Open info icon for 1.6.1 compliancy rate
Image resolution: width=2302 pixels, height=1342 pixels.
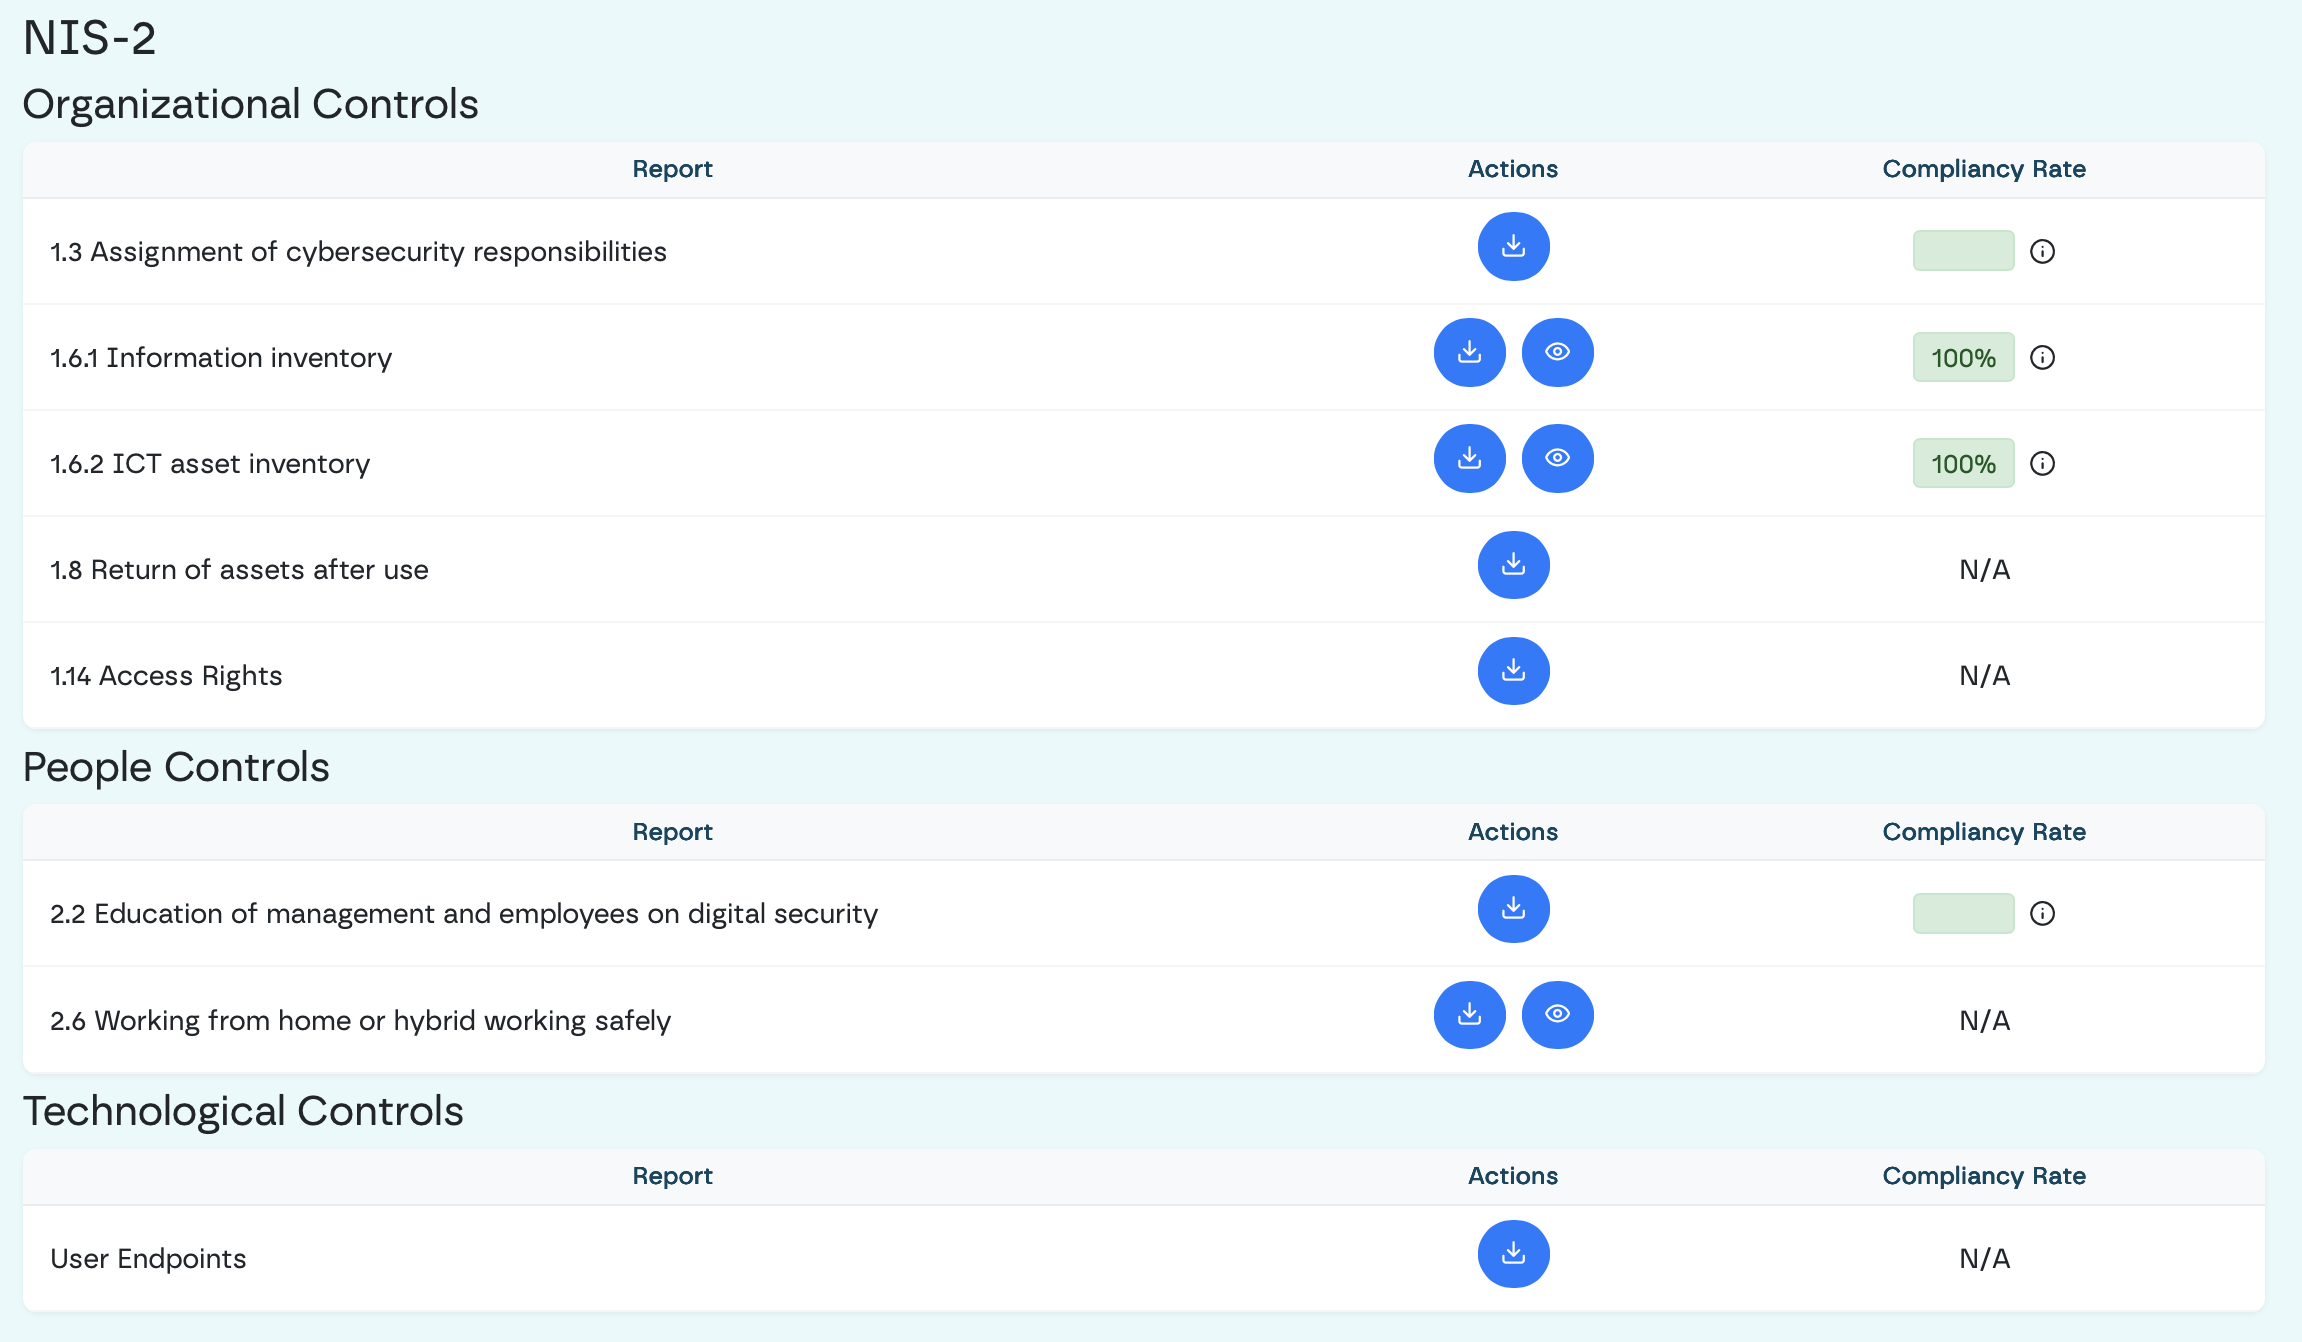click(x=2042, y=357)
